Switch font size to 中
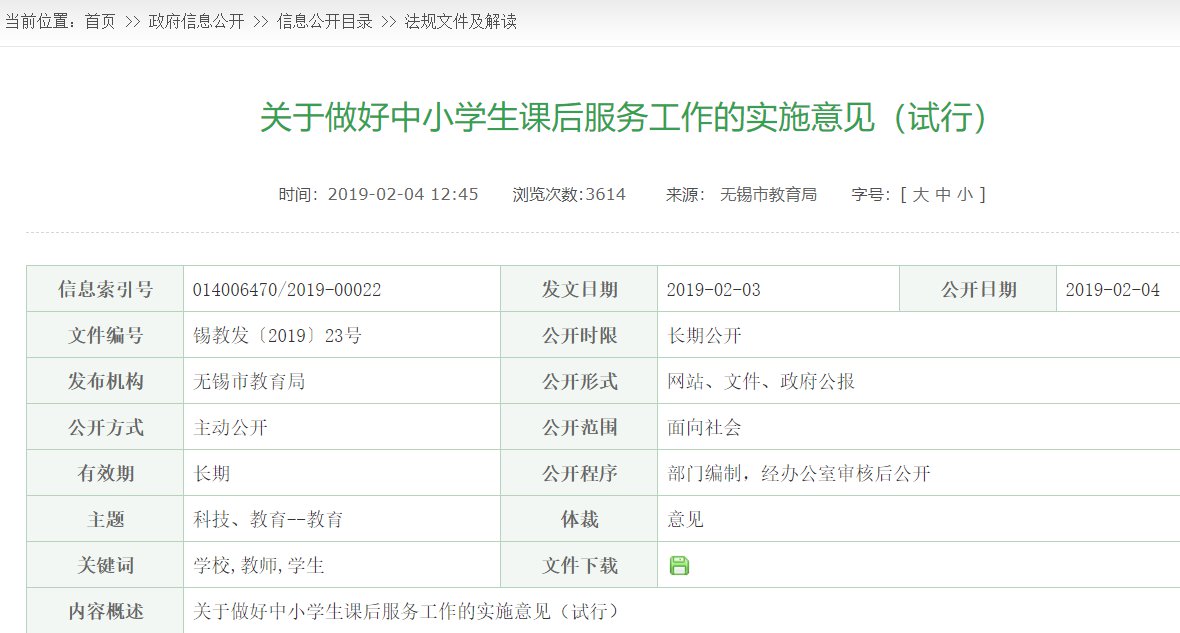Viewport: 1180px width, 633px height. tap(943, 194)
